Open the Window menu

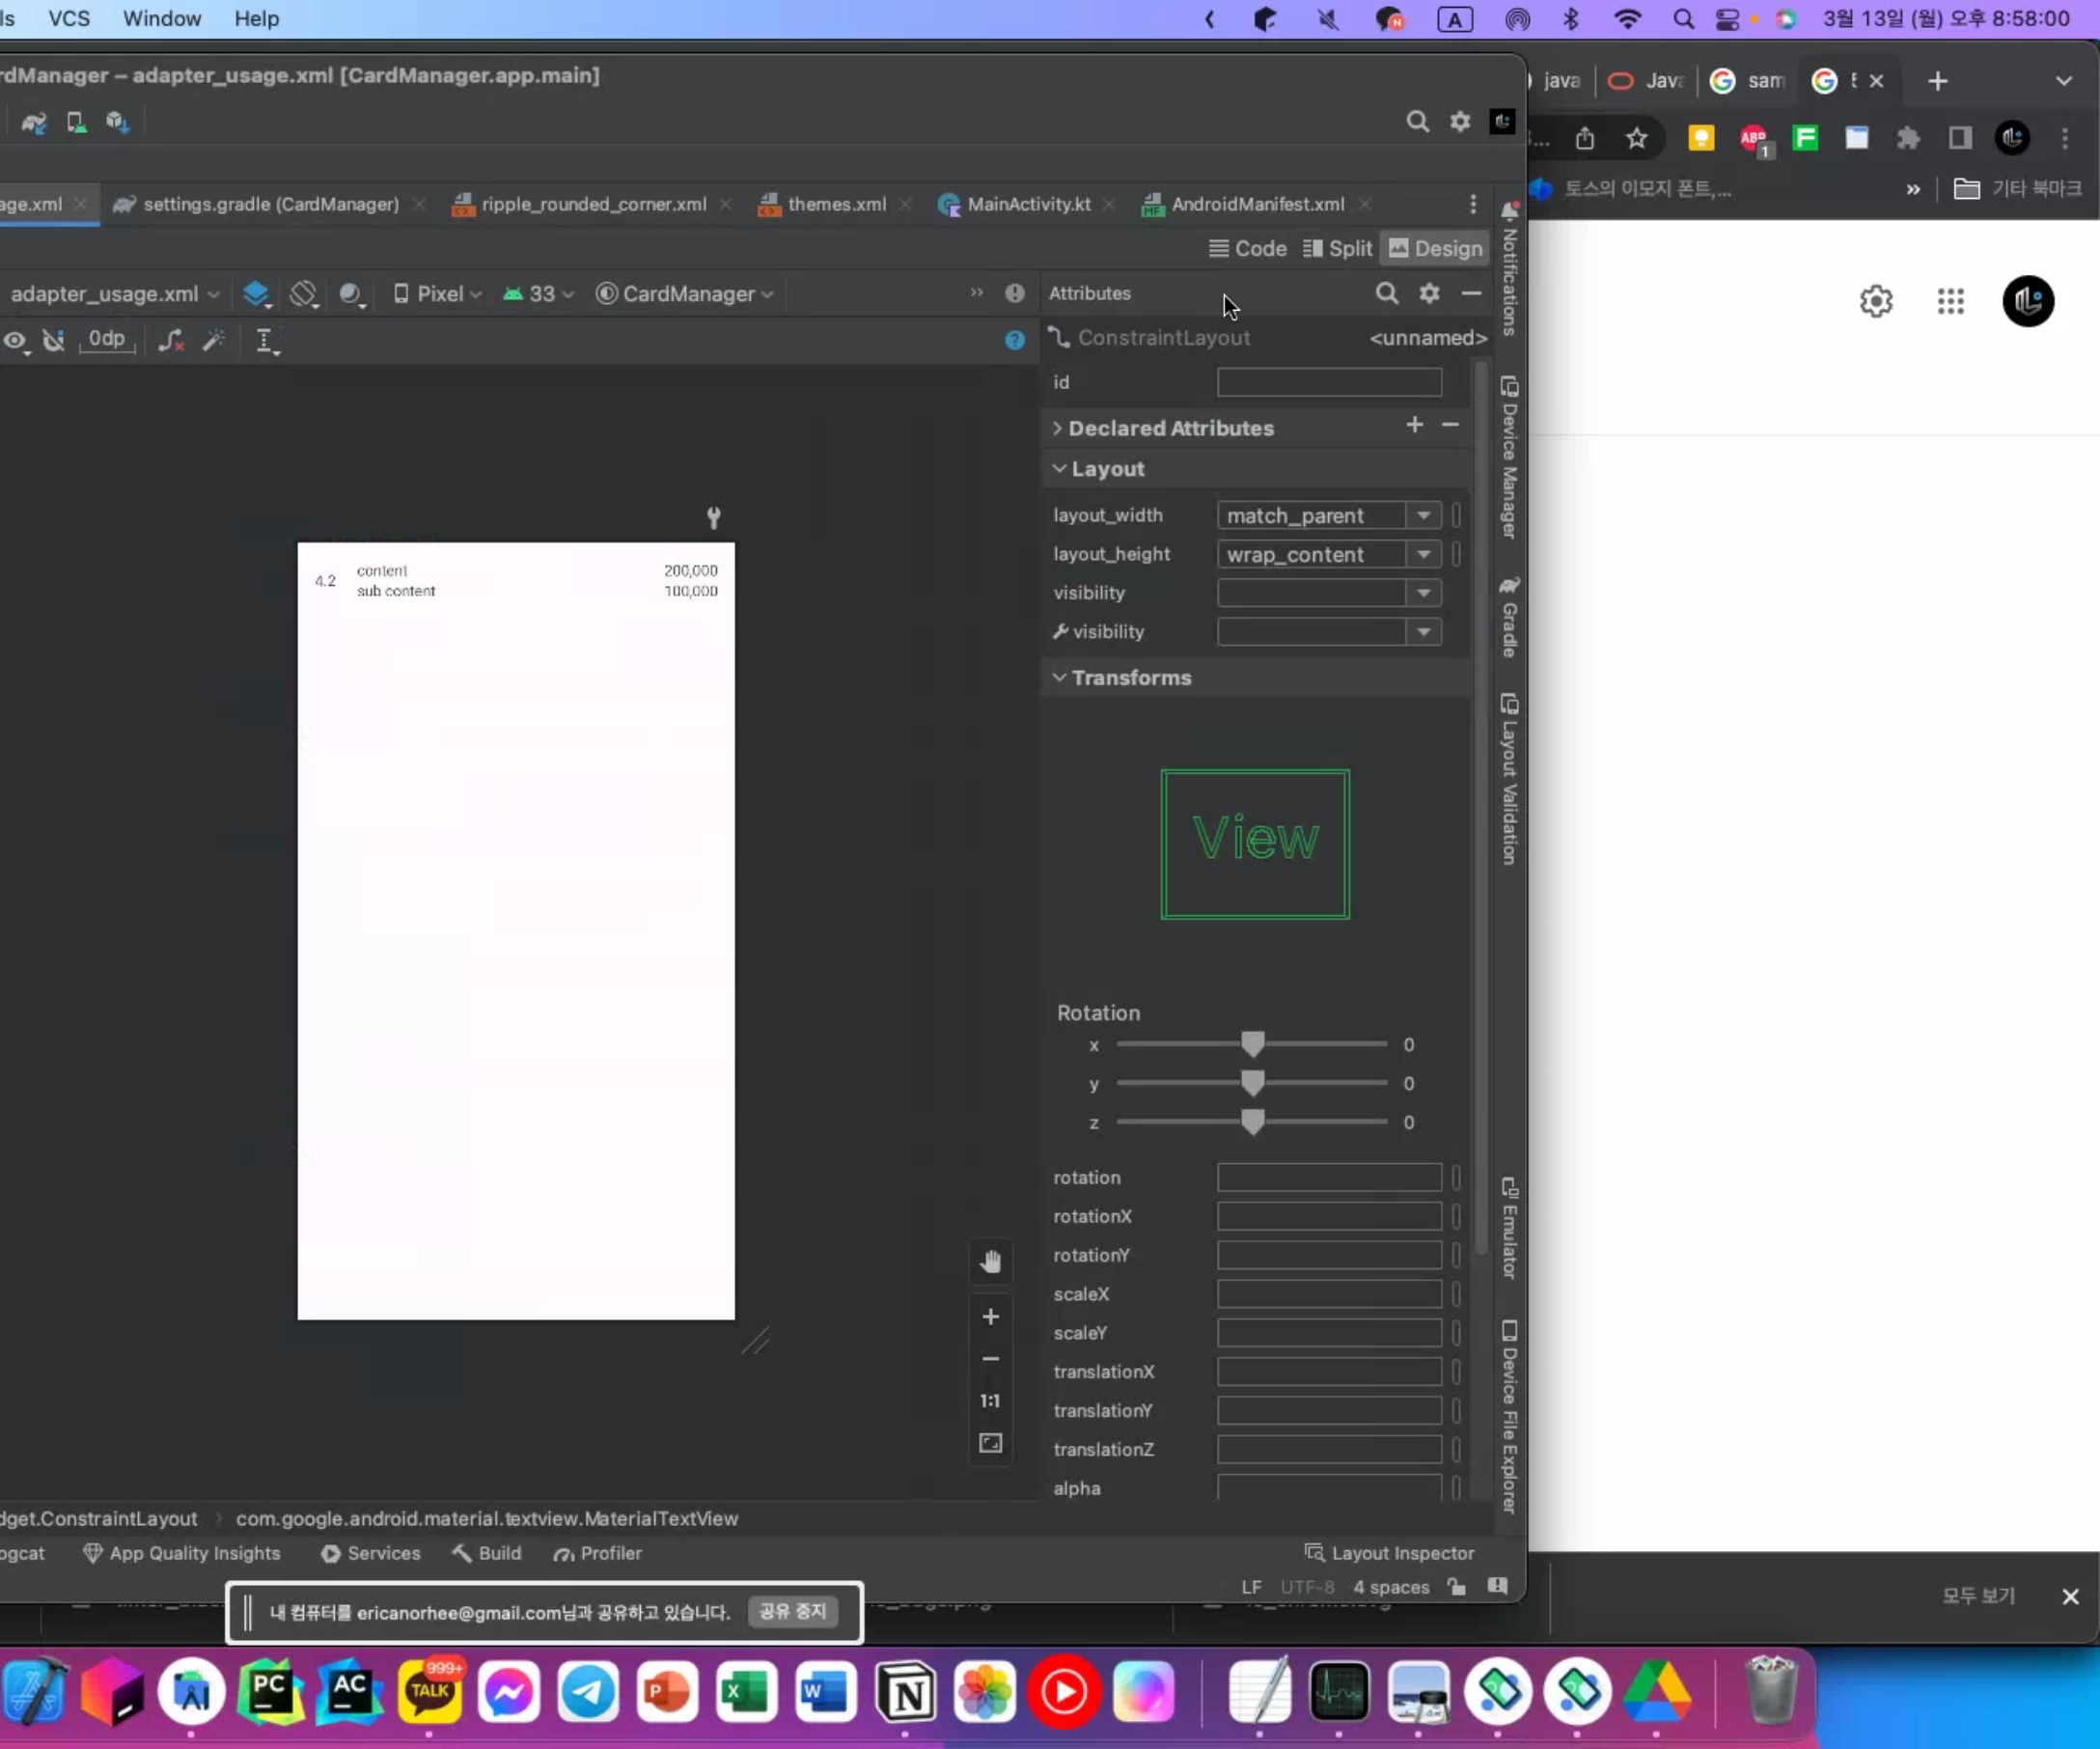click(162, 19)
